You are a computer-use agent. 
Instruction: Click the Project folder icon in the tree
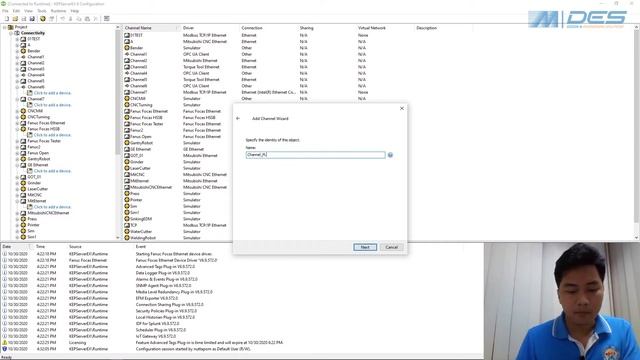tap(11, 27)
